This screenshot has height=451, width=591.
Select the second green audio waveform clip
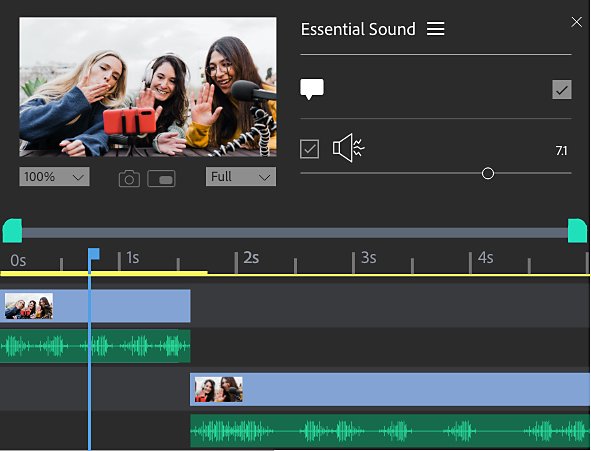point(390,431)
